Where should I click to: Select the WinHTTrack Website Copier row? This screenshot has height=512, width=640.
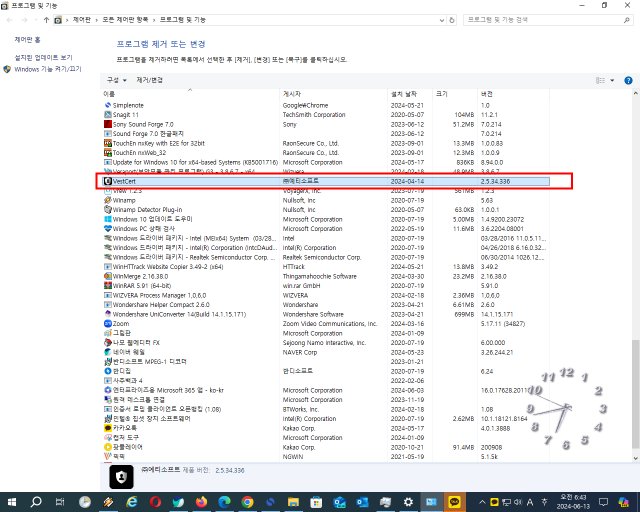point(324,267)
